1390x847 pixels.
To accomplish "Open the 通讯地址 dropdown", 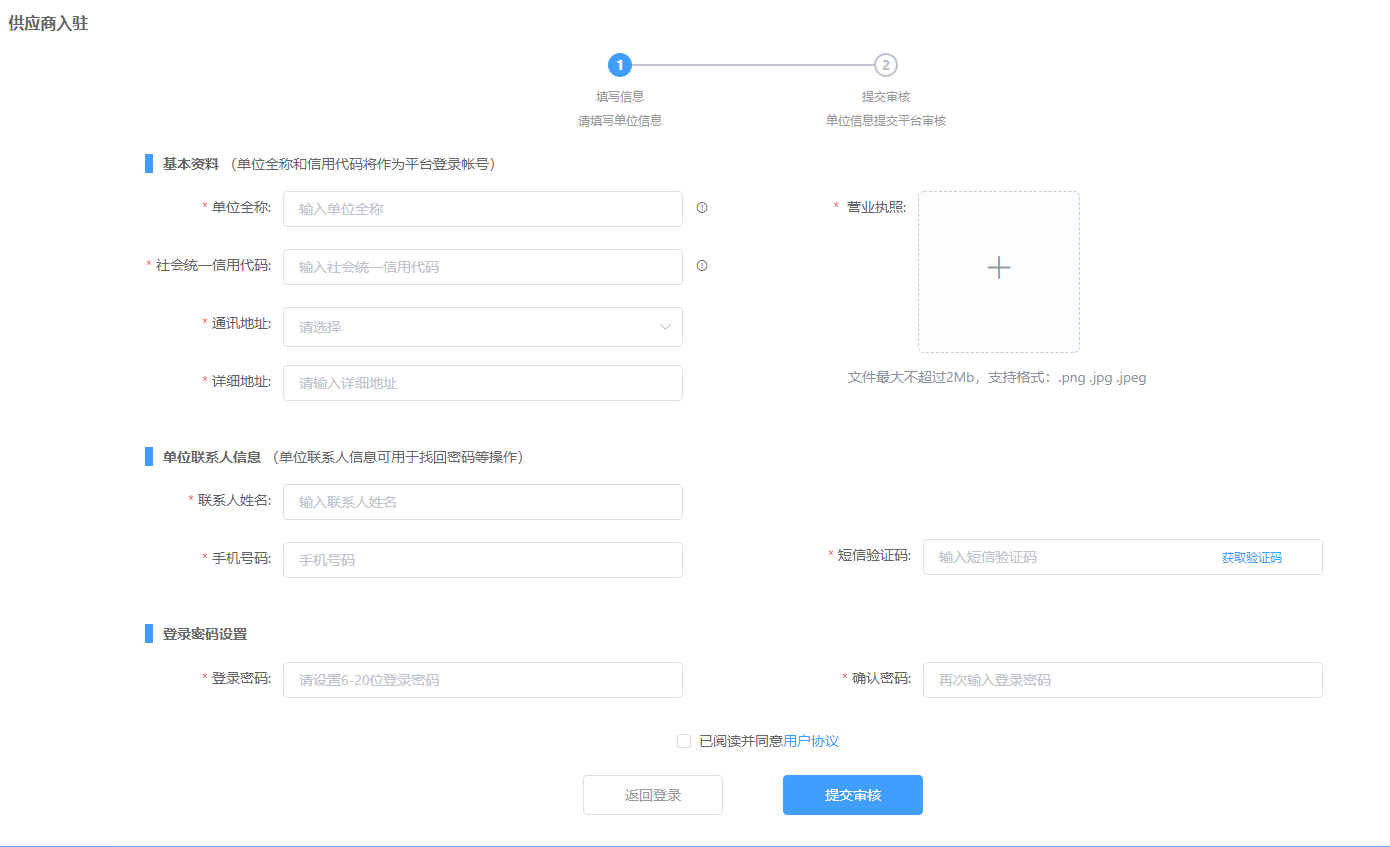I will pyautogui.click(x=483, y=327).
